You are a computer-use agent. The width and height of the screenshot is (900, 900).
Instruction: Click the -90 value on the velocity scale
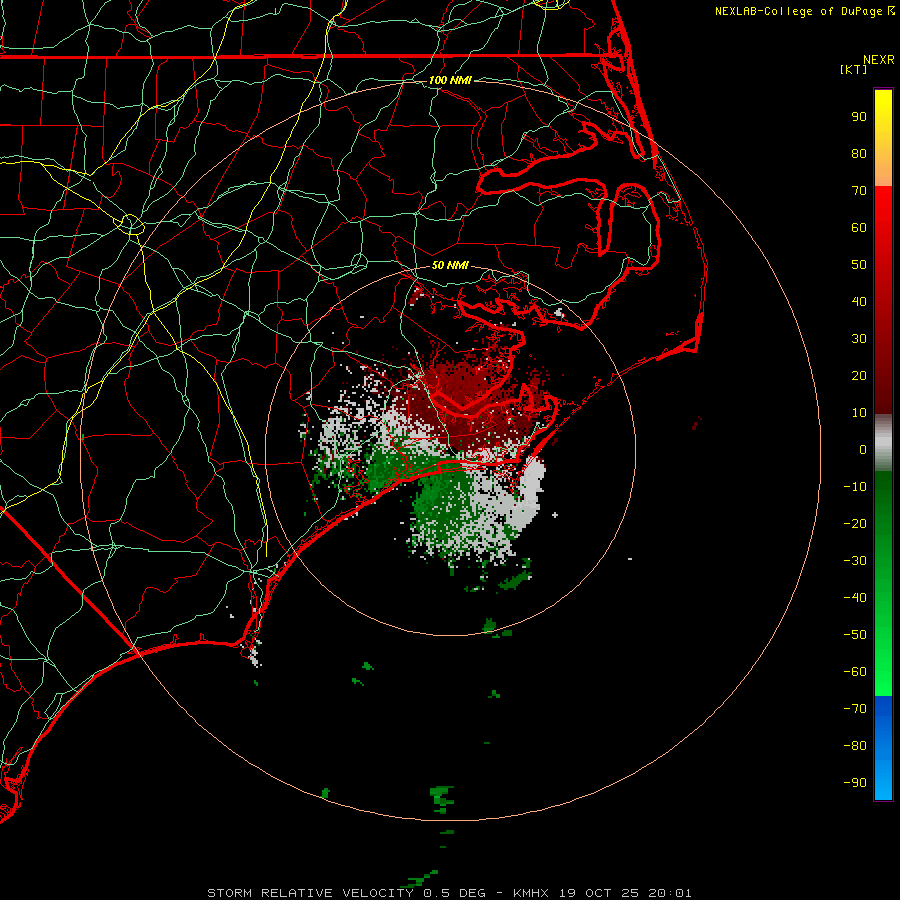click(x=855, y=783)
